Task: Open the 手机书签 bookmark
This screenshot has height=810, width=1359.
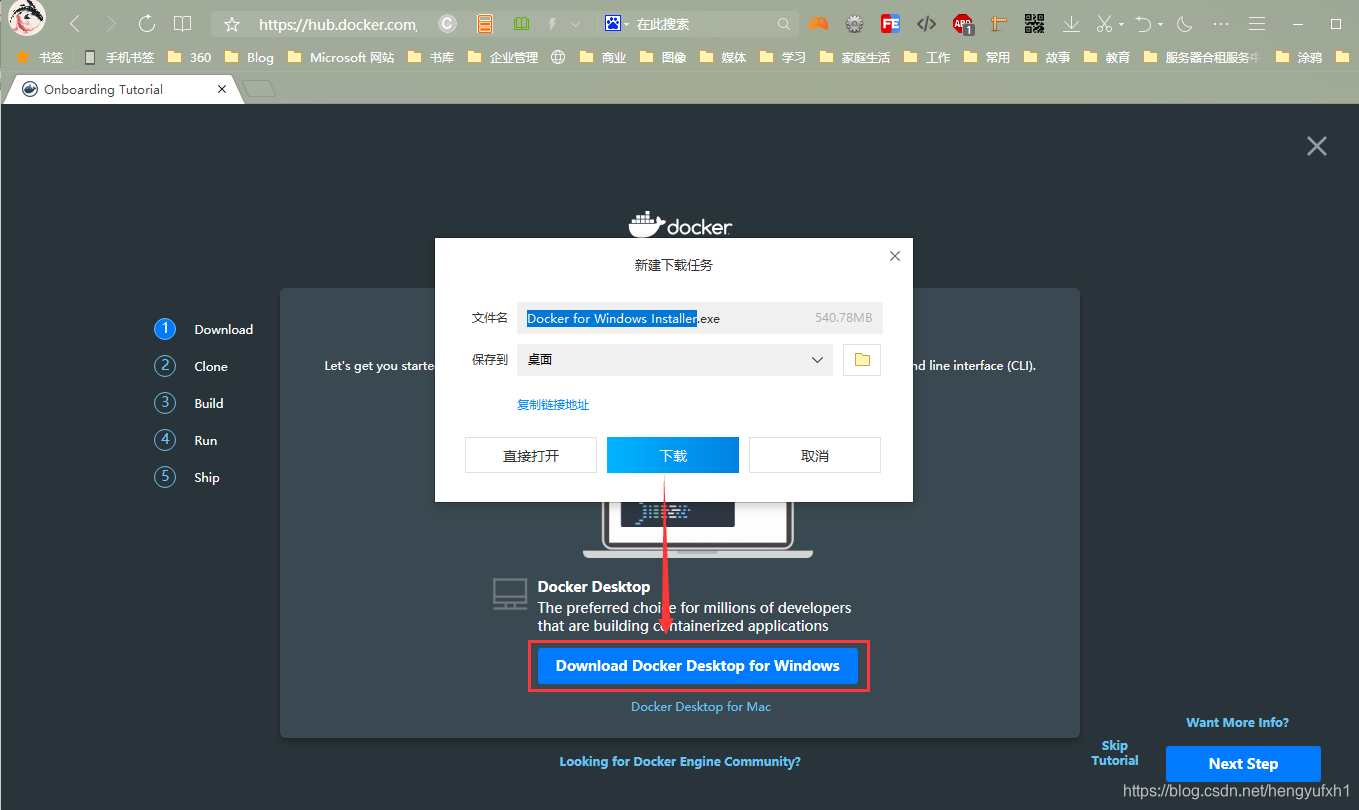Action: pyautogui.click(x=118, y=57)
